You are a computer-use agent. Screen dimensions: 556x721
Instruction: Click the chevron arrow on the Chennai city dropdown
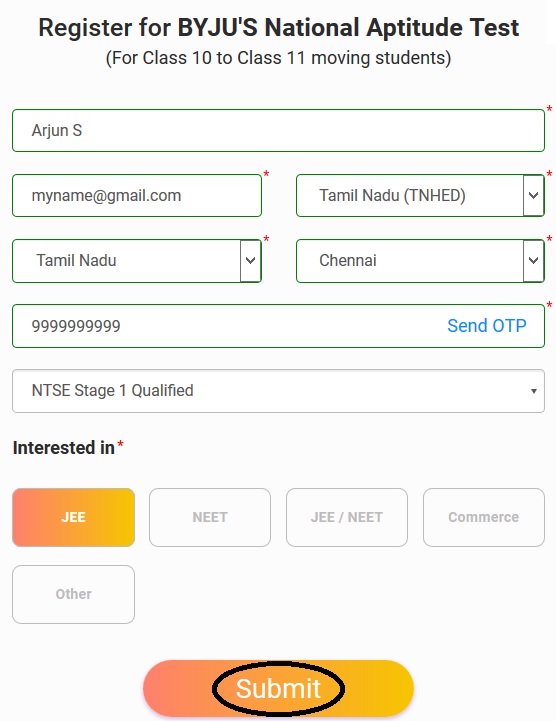coord(533,261)
